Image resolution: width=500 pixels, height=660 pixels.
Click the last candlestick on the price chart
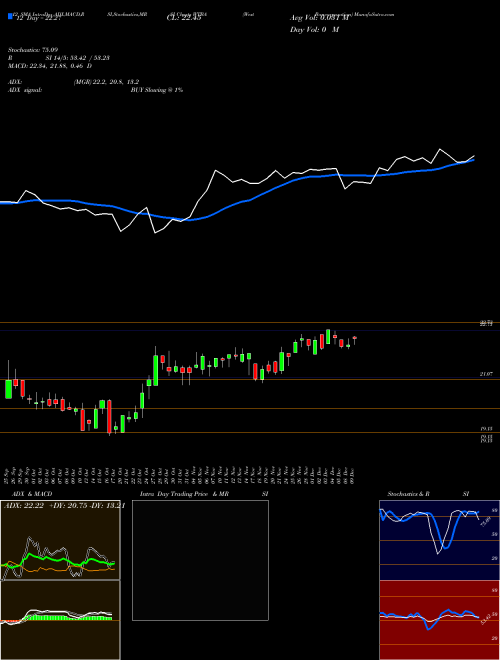(355, 339)
